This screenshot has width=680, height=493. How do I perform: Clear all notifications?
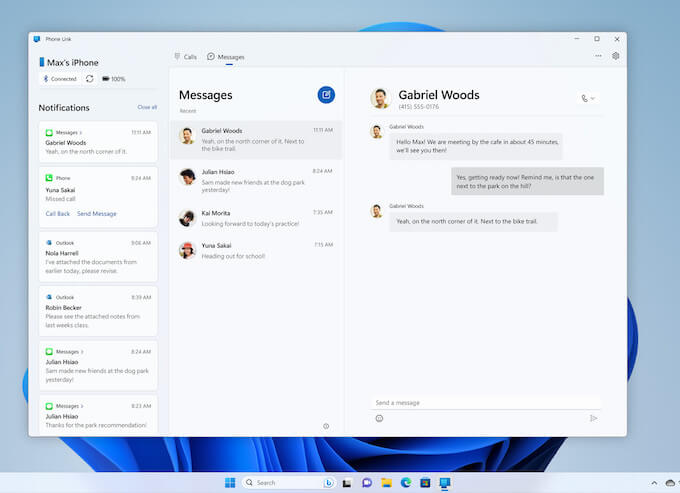pos(147,107)
